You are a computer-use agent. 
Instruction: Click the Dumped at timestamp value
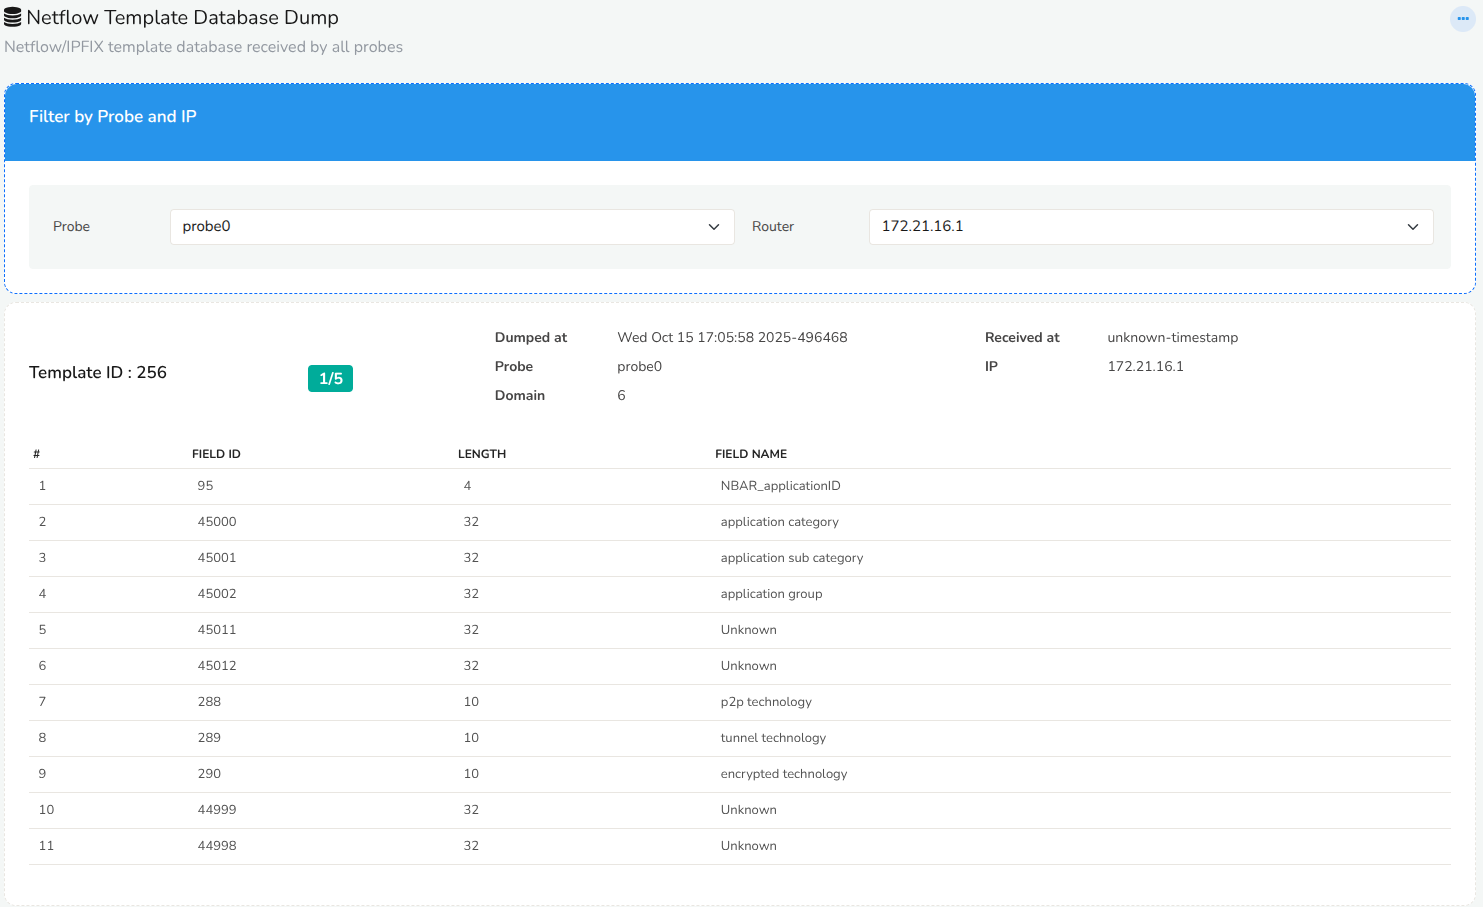(x=732, y=337)
